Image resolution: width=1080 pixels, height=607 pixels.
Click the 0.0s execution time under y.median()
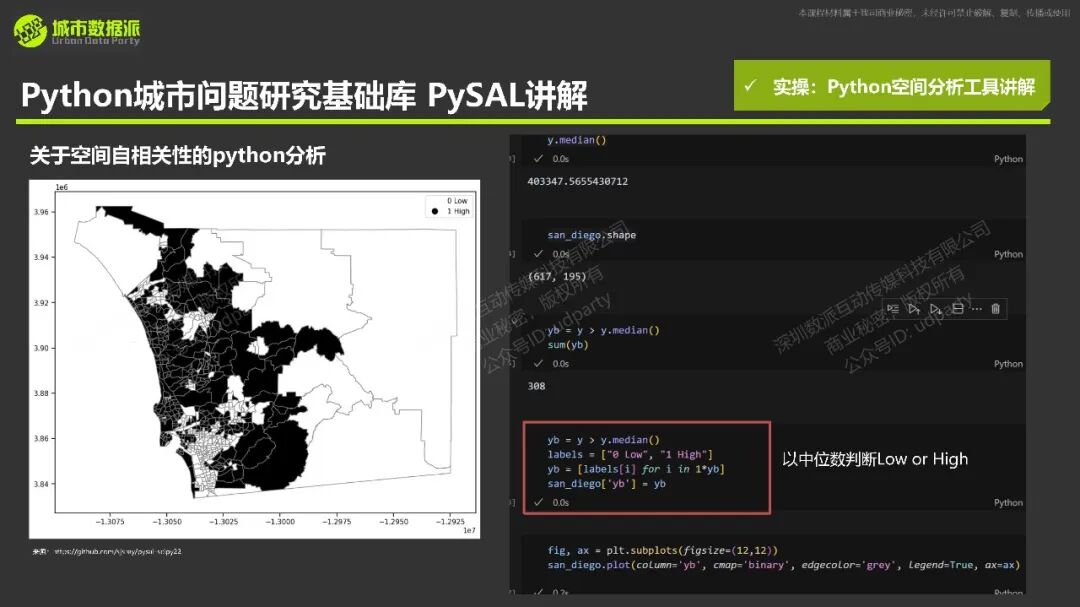click(x=561, y=158)
